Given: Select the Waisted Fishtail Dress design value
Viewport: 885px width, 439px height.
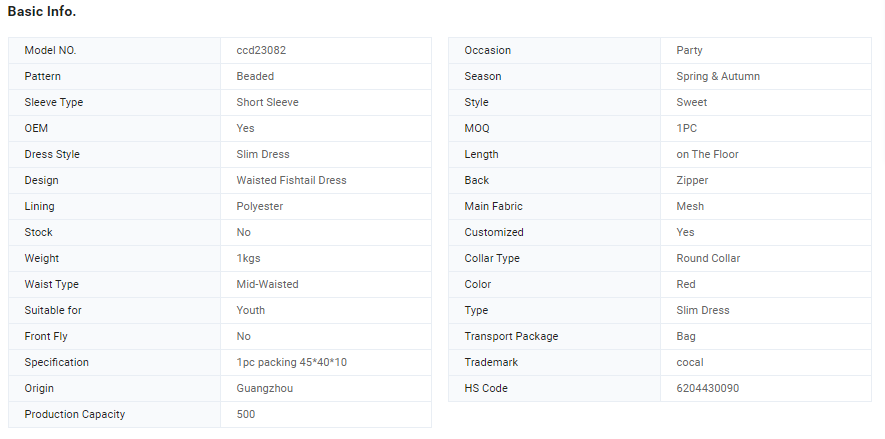Looking at the screenshot, I should [291, 180].
